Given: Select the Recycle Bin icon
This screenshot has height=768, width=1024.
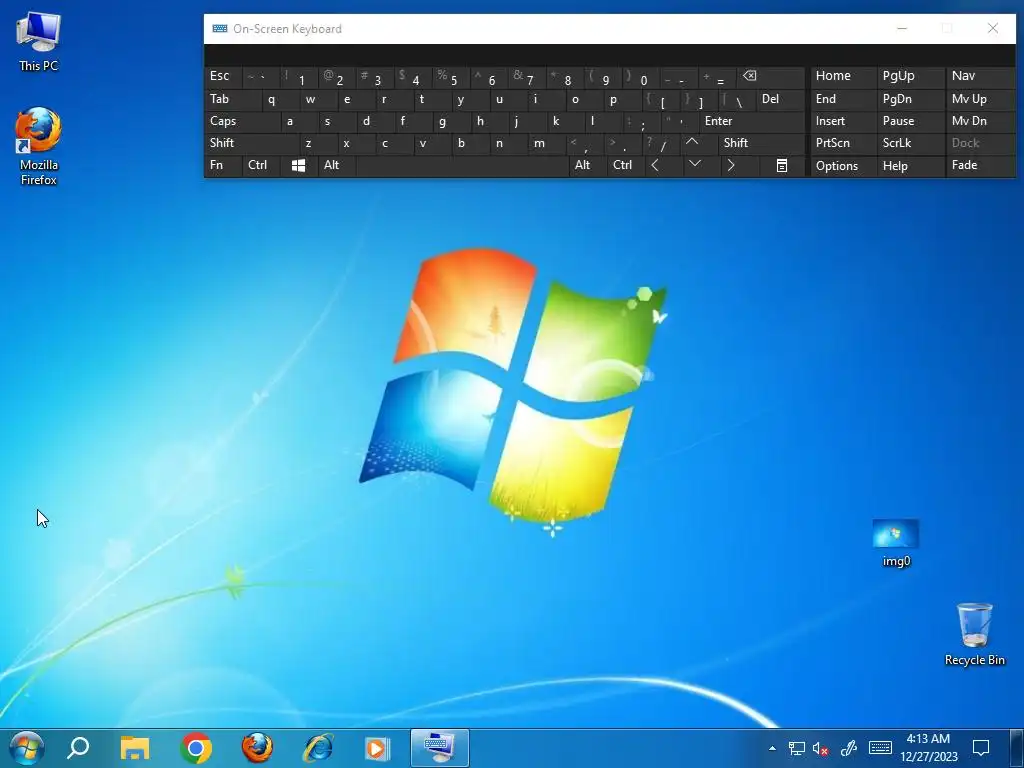Looking at the screenshot, I should pos(974,634).
